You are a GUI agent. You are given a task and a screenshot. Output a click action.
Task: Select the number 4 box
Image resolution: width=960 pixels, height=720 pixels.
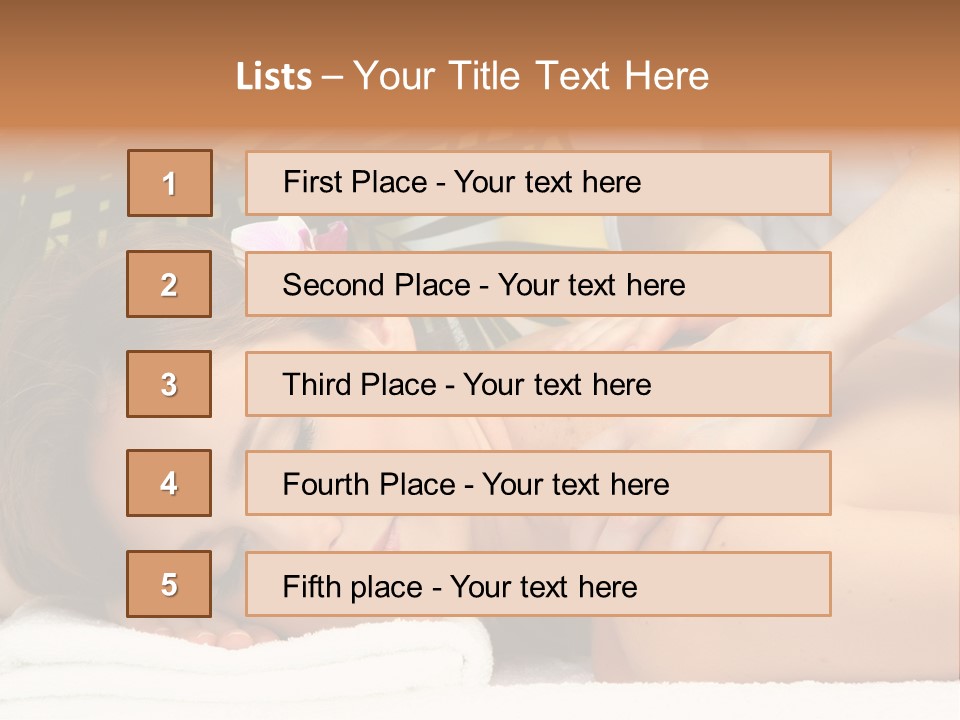point(169,483)
